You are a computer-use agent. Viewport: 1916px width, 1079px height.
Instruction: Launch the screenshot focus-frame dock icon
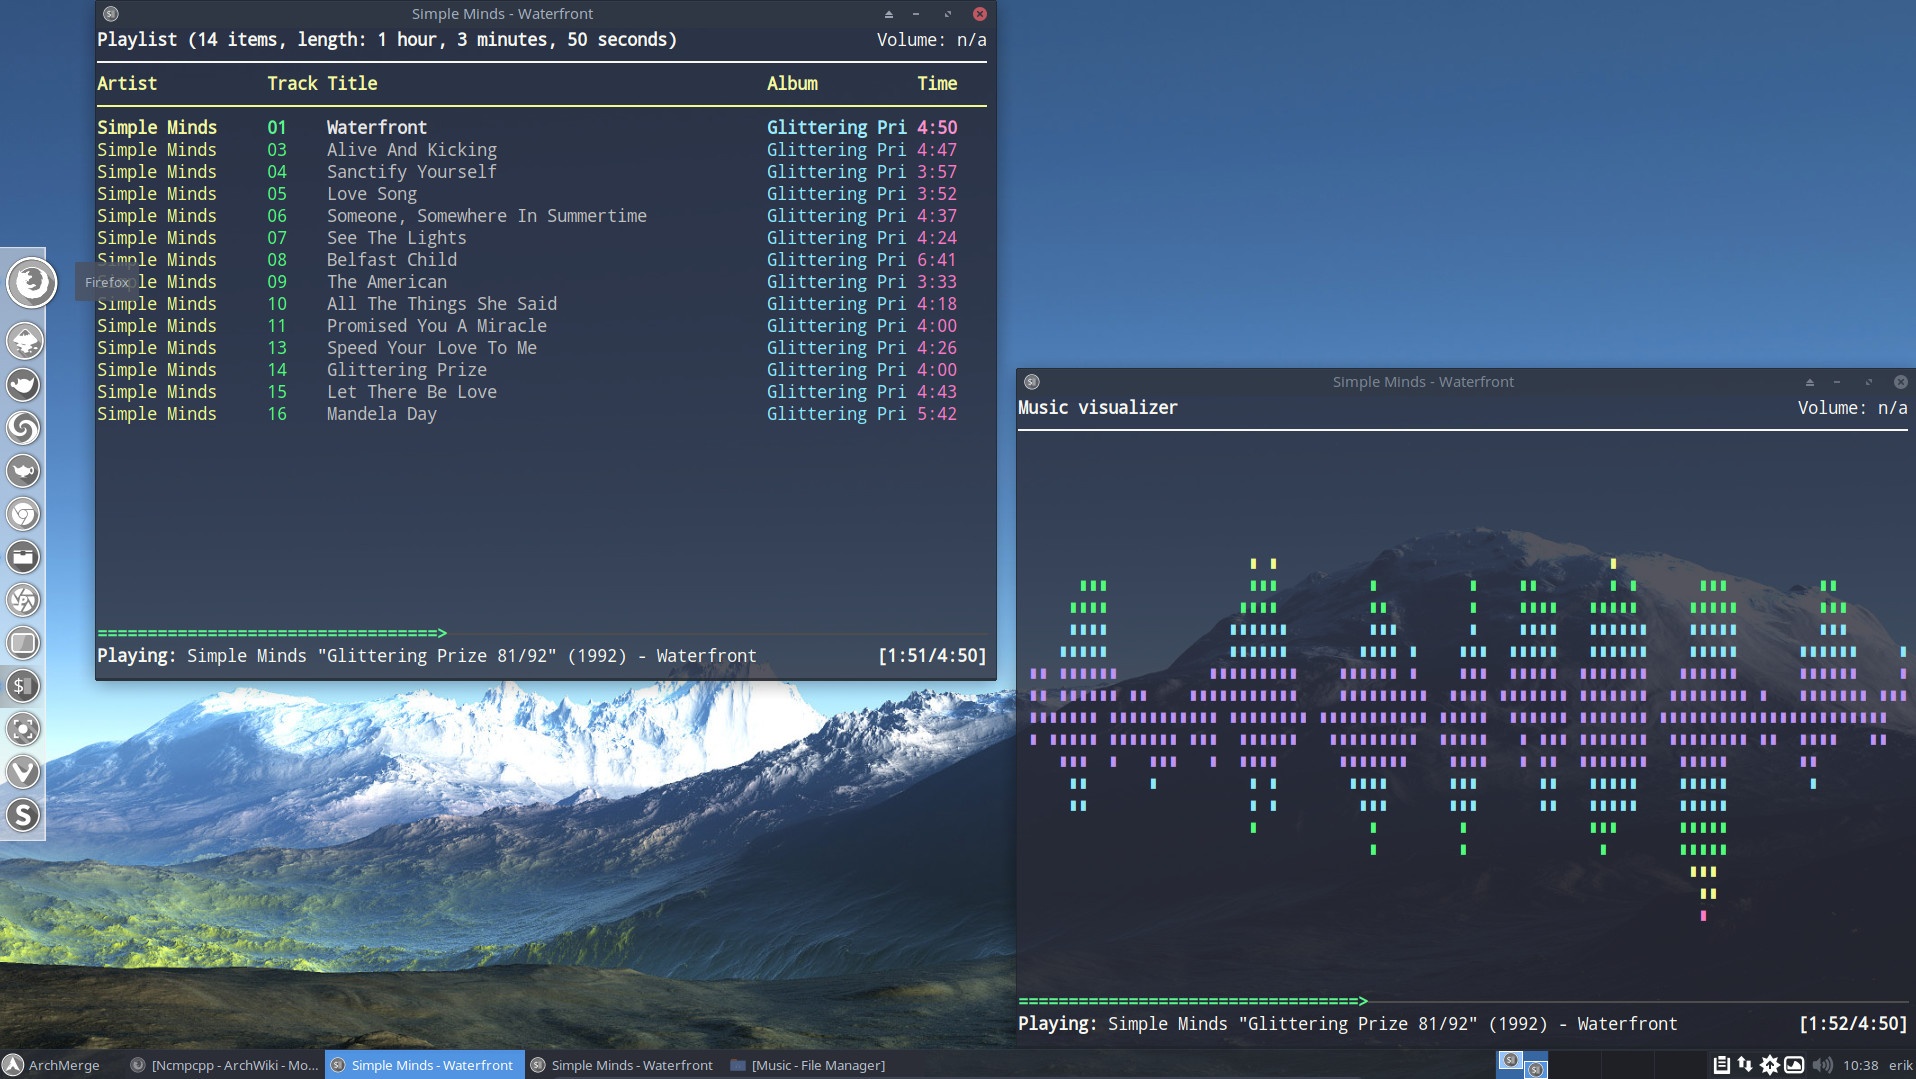pos(24,729)
